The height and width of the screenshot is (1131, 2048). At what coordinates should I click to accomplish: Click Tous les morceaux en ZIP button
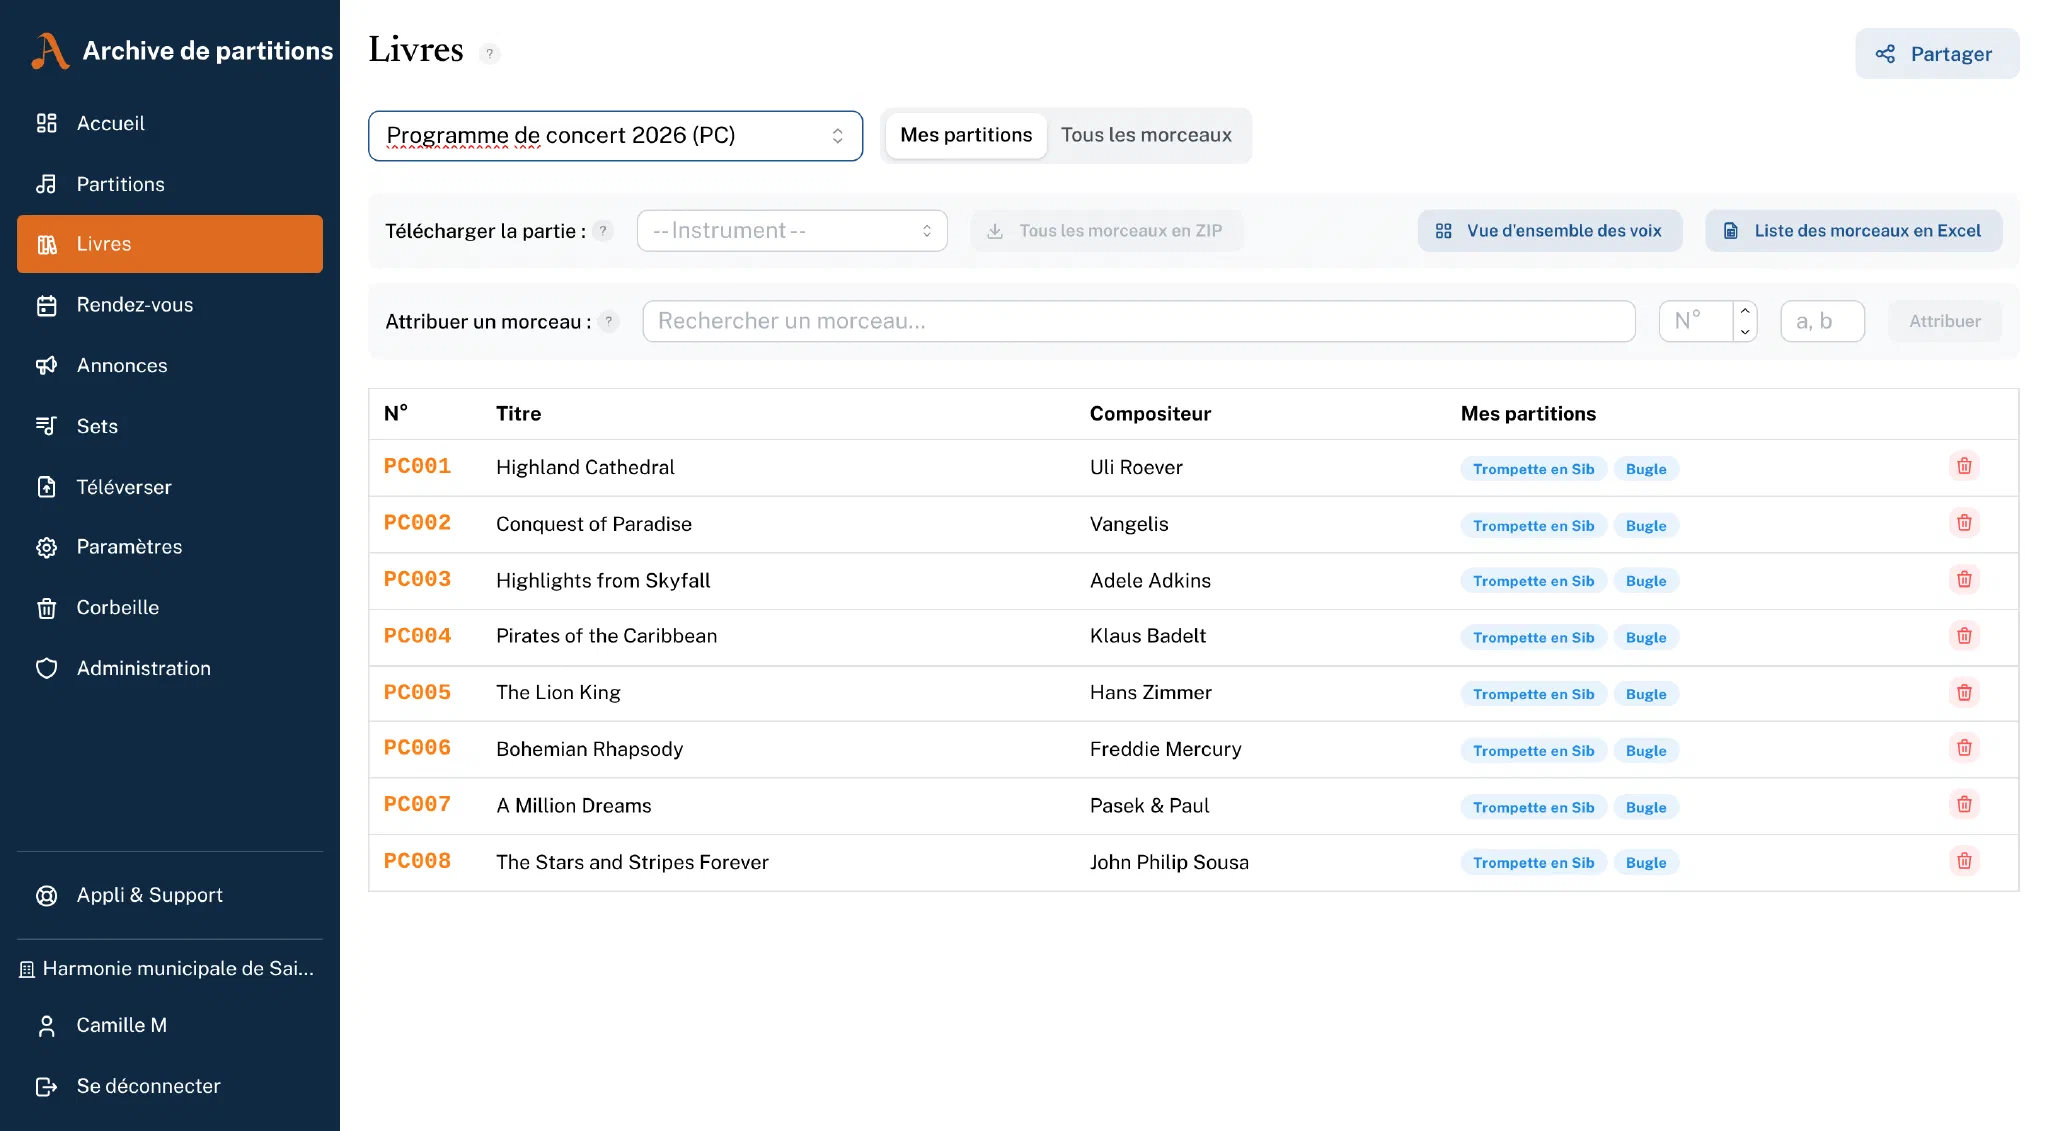coord(1106,231)
